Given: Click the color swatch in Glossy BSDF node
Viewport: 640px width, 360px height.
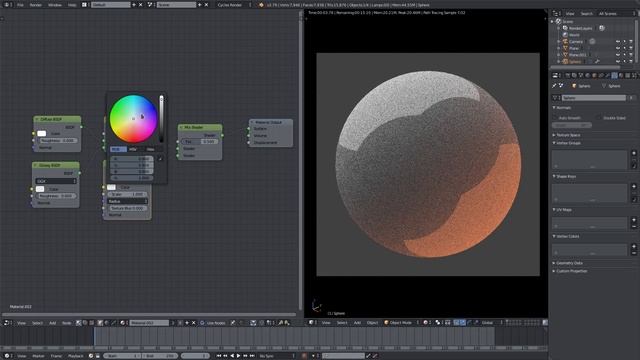Looking at the screenshot, I should tap(40, 189).
